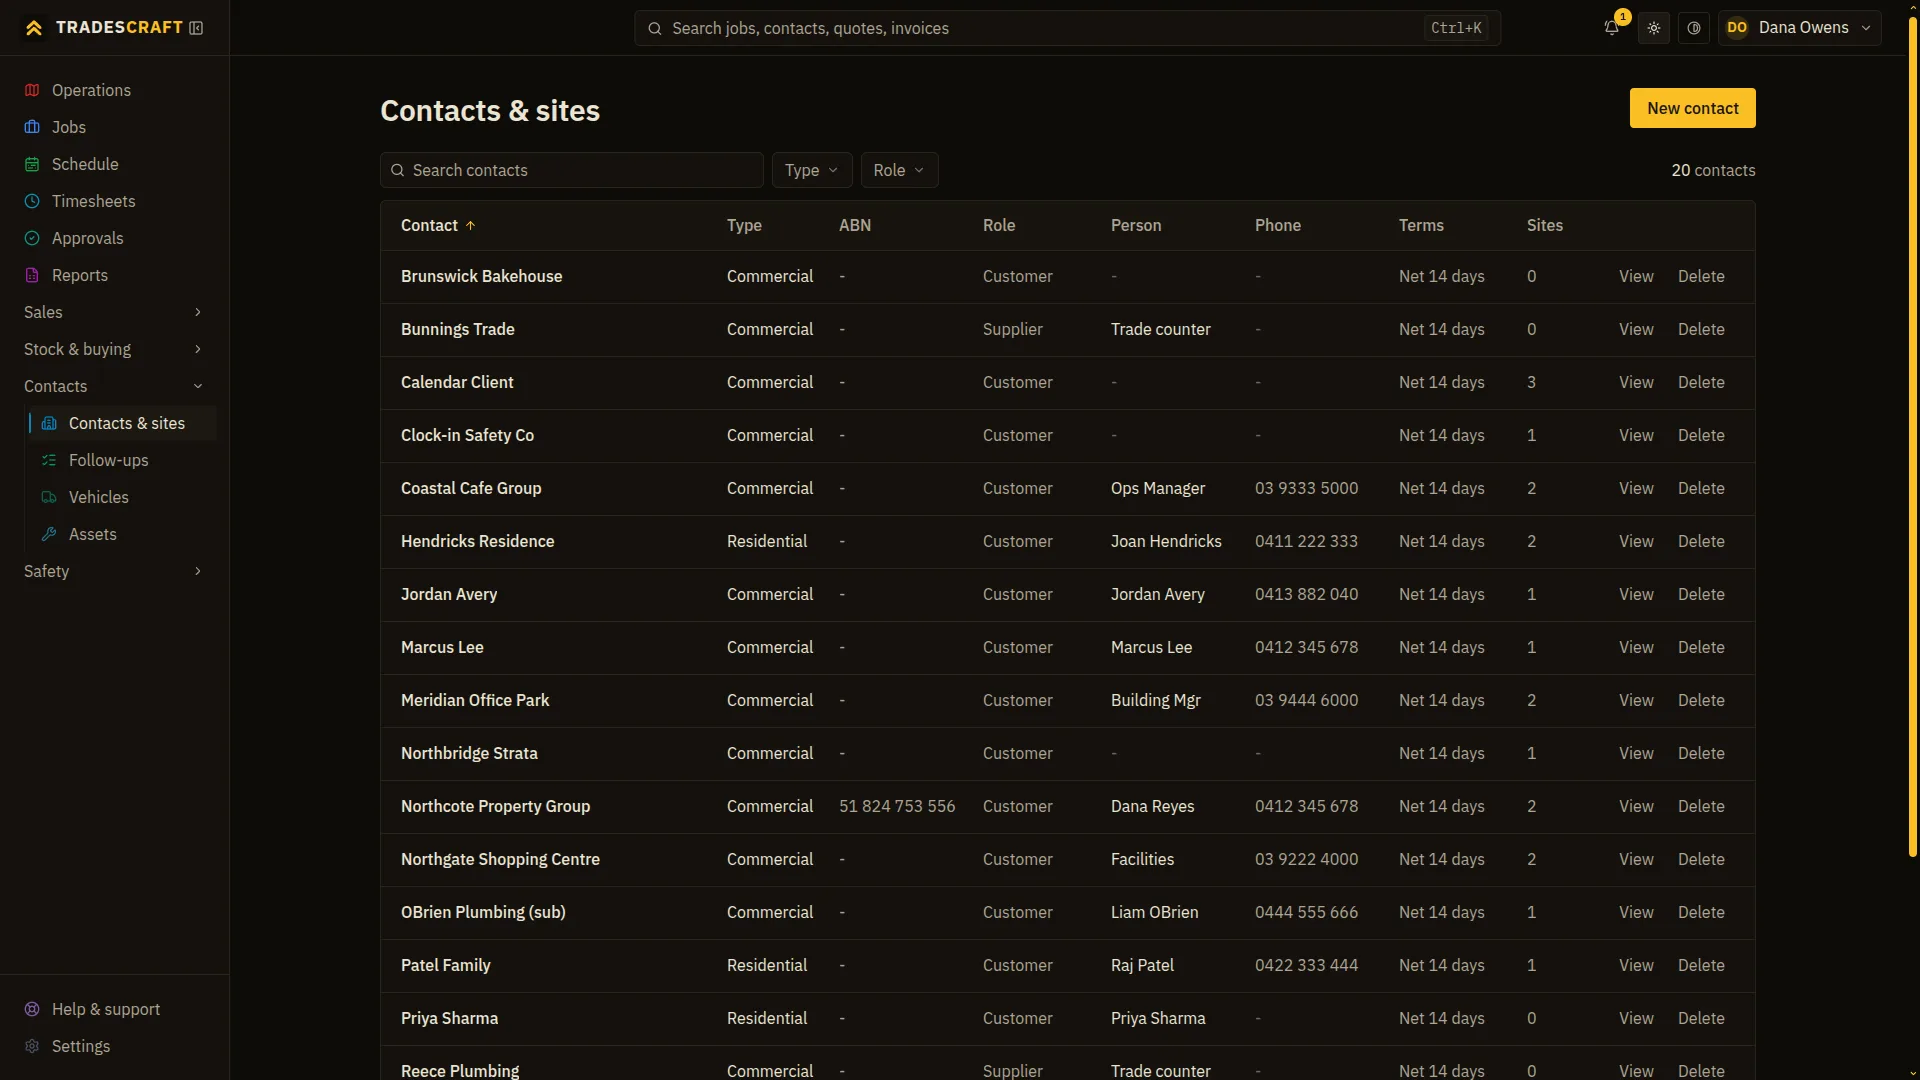Click the Northgate Shopping Centre name
1920x1080 pixels.
(x=500, y=859)
